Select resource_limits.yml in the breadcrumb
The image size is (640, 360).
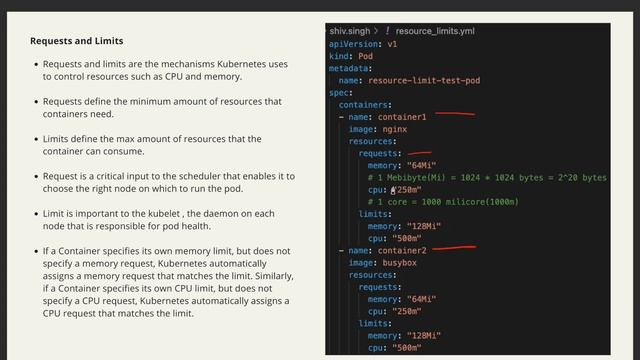point(435,31)
